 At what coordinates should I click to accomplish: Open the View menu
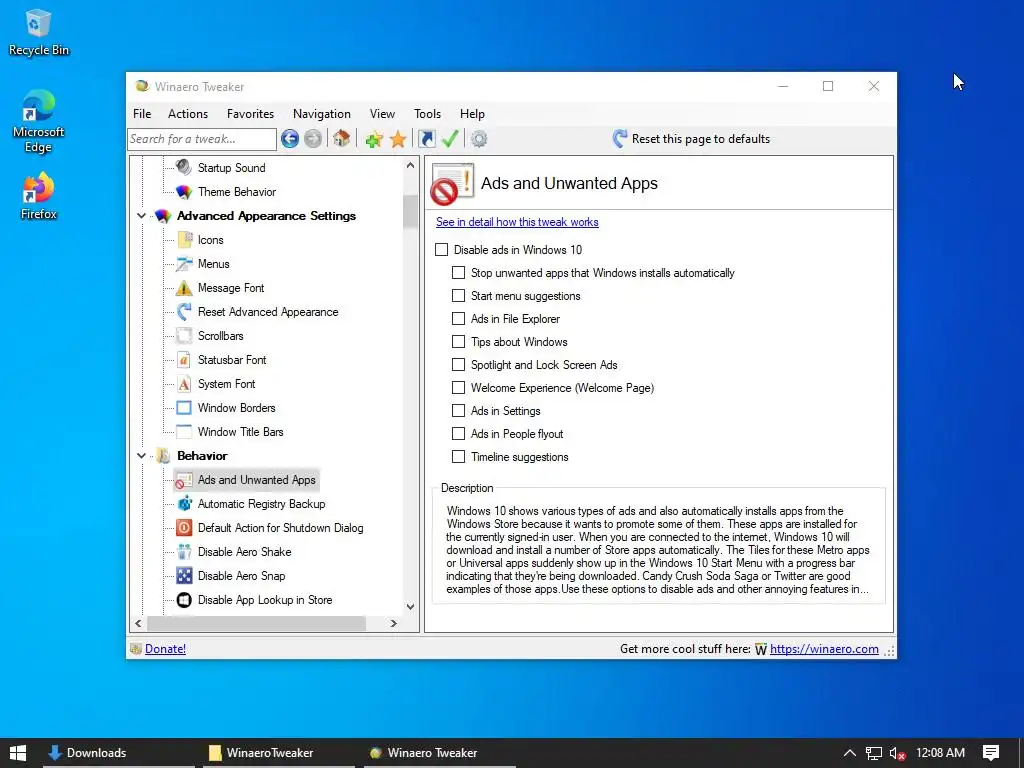382,114
